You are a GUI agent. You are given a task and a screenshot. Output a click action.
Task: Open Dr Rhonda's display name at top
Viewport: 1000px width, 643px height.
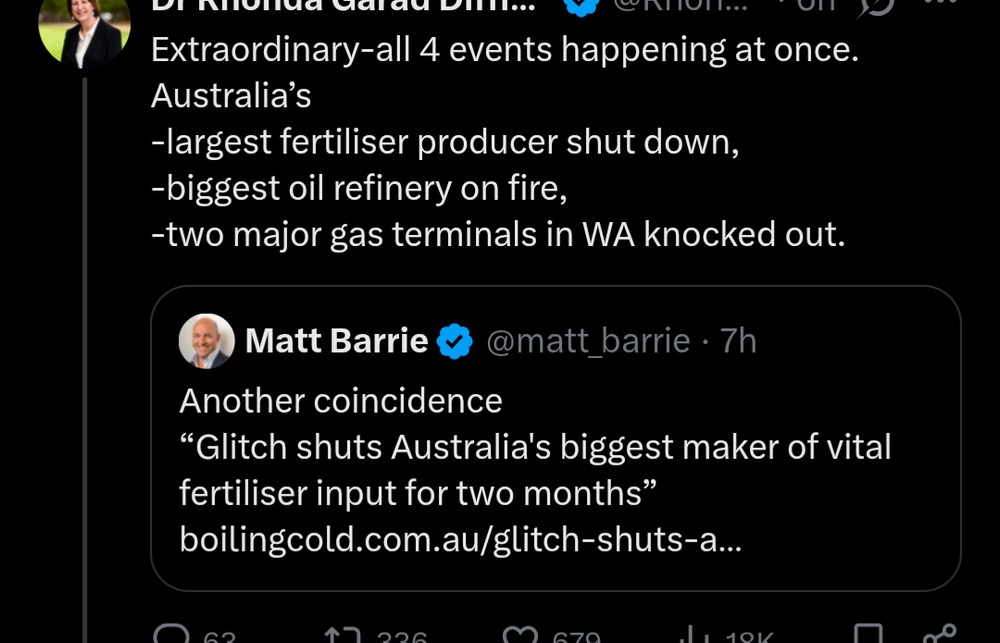point(342,6)
